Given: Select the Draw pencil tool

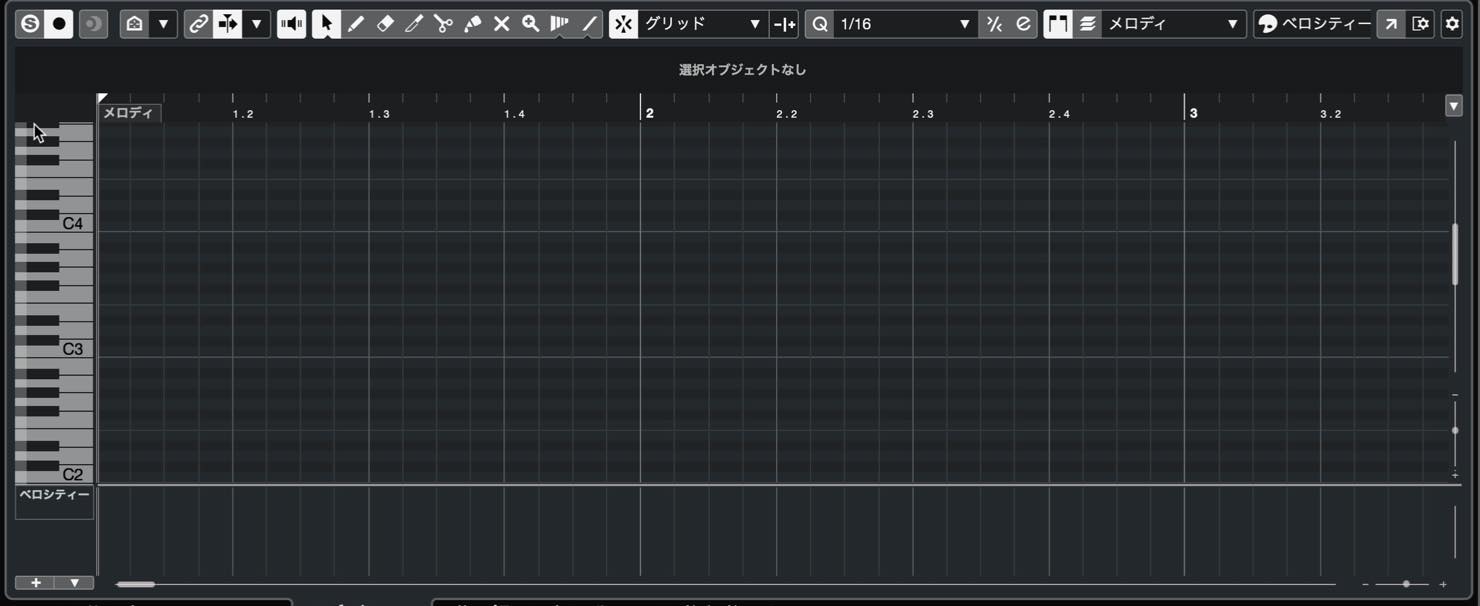Looking at the screenshot, I should click(x=355, y=24).
